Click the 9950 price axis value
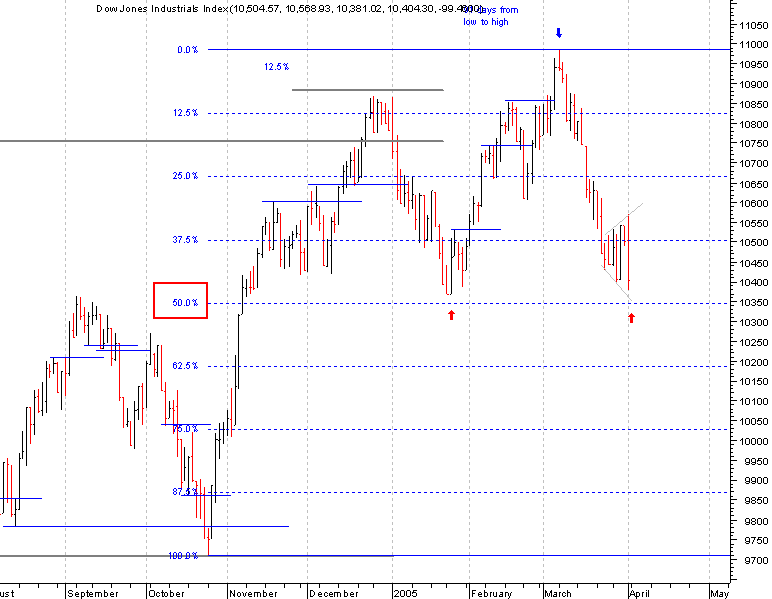 (755, 462)
